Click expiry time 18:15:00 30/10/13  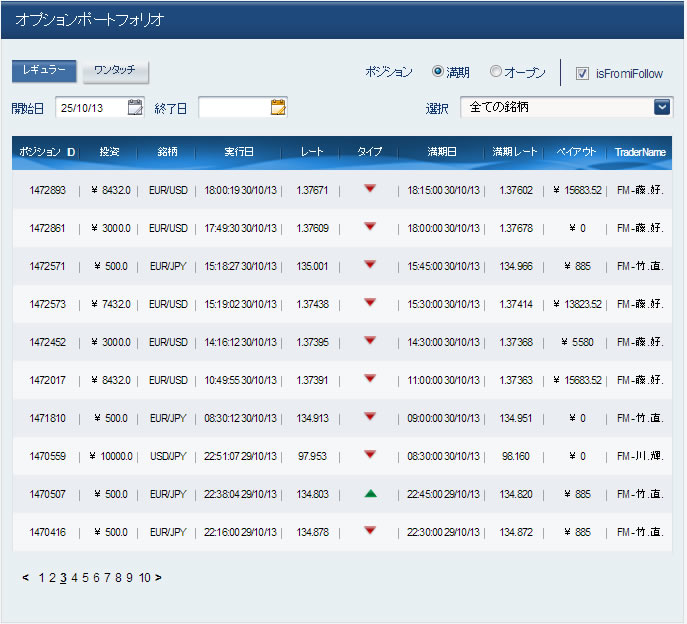(x=443, y=190)
